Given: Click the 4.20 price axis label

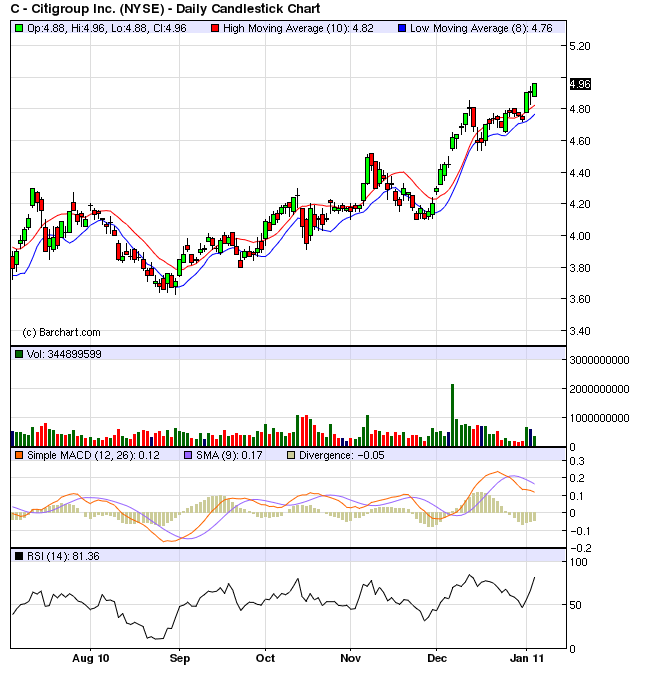Looking at the screenshot, I should [x=580, y=204].
